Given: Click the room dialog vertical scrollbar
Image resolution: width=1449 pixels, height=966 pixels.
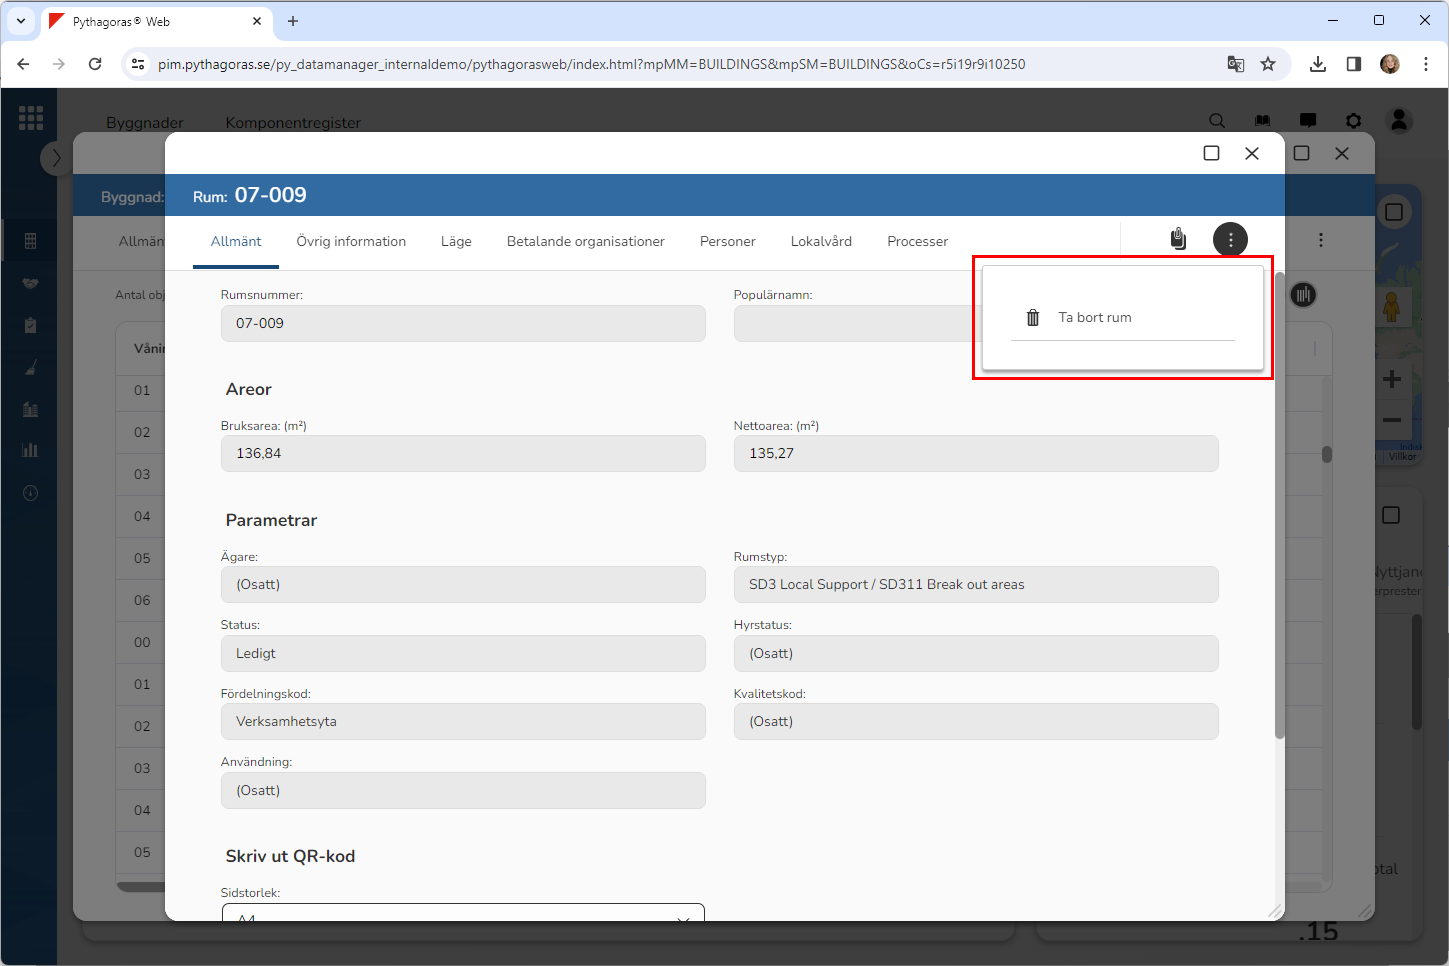Looking at the screenshot, I should point(1279,500).
